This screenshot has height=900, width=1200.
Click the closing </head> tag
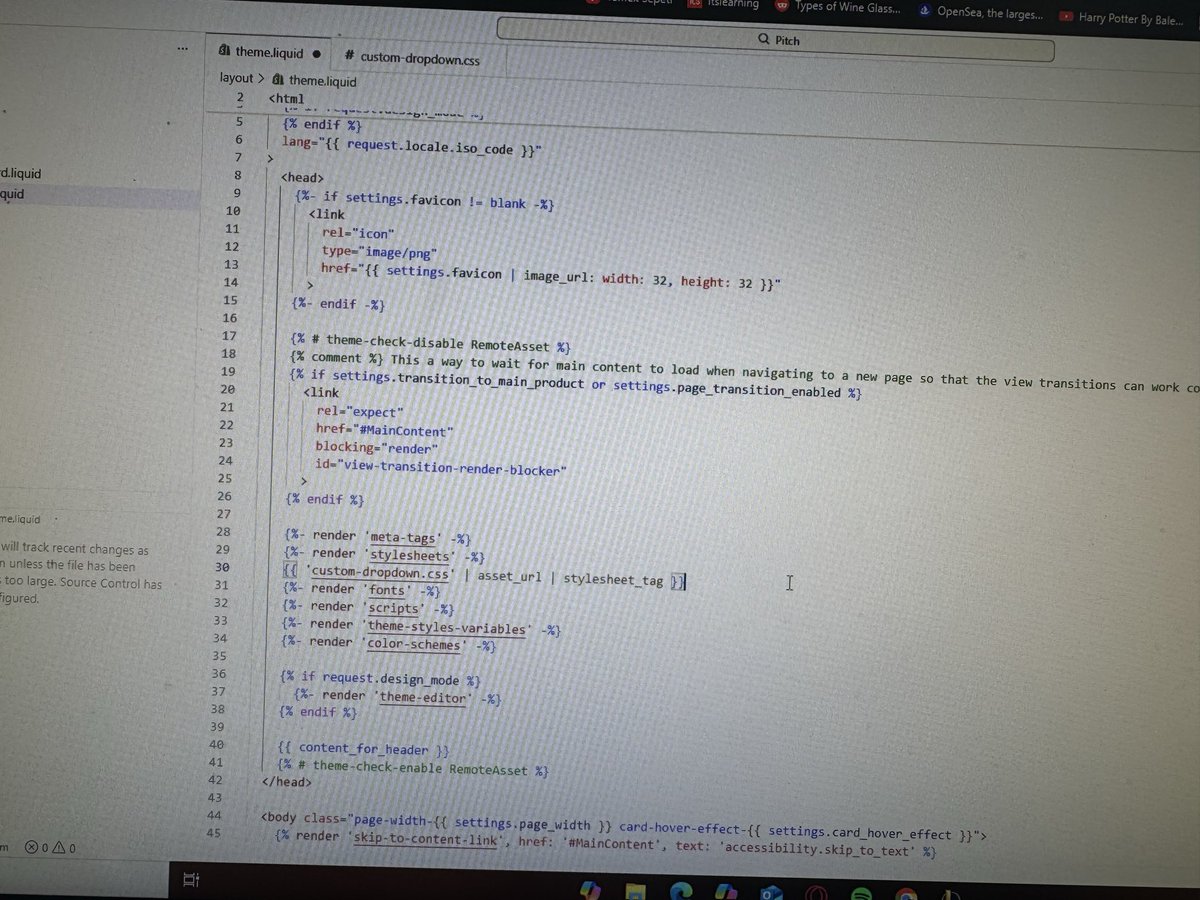(286, 782)
